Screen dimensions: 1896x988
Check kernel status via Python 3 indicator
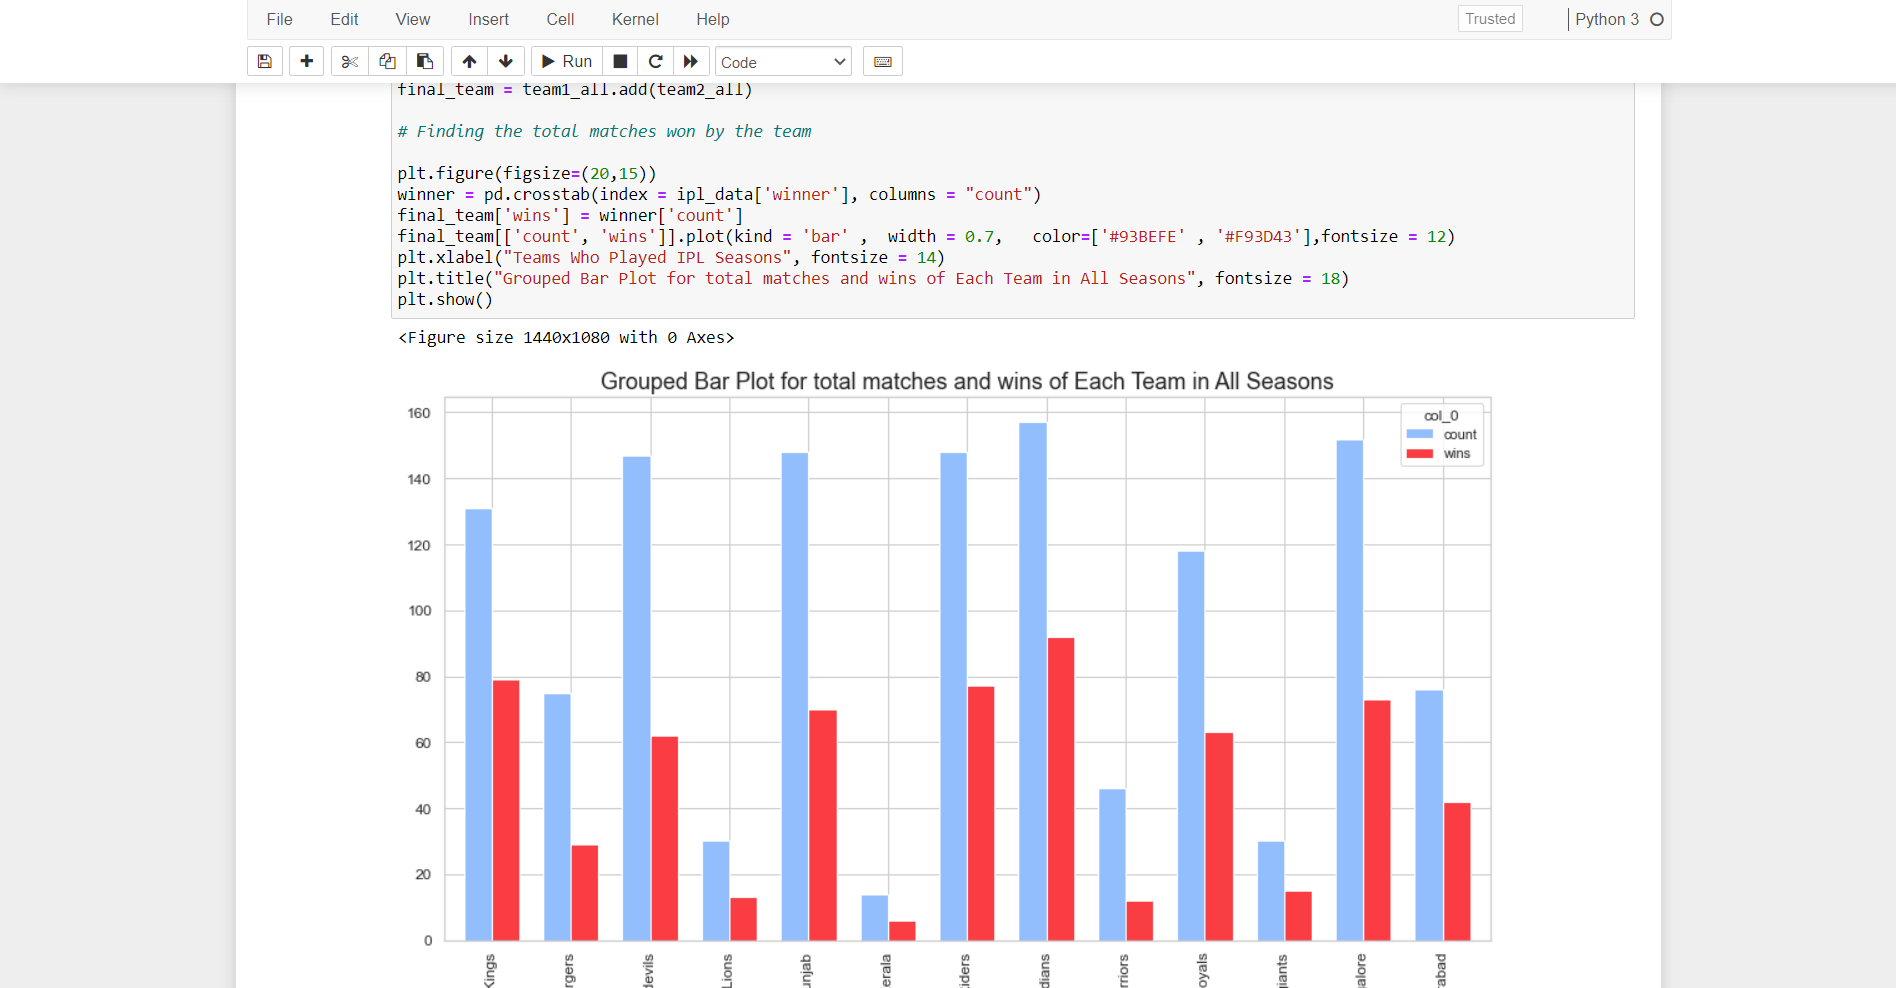click(1609, 19)
